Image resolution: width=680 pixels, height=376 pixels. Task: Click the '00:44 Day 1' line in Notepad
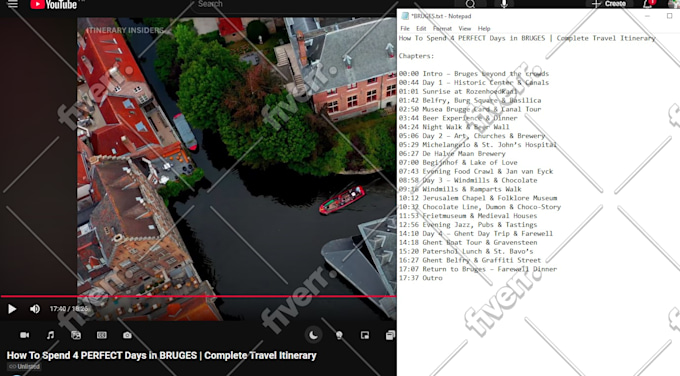click(474, 82)
